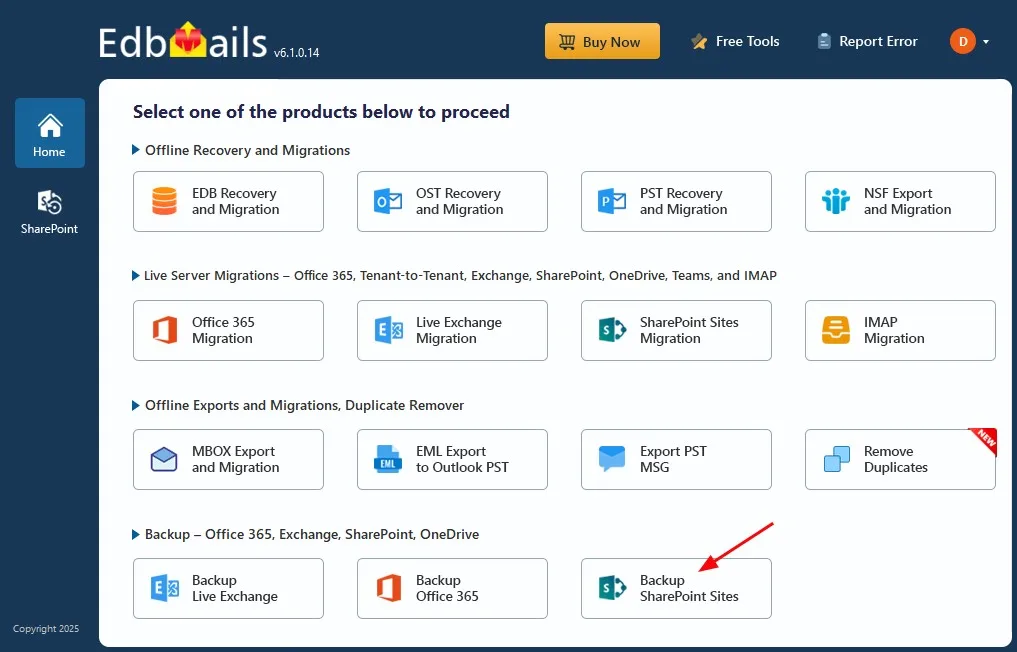Screen dimensions: 1017x652
Task: Open the user account dropdown arrow
Action: [x=986, y=42]
